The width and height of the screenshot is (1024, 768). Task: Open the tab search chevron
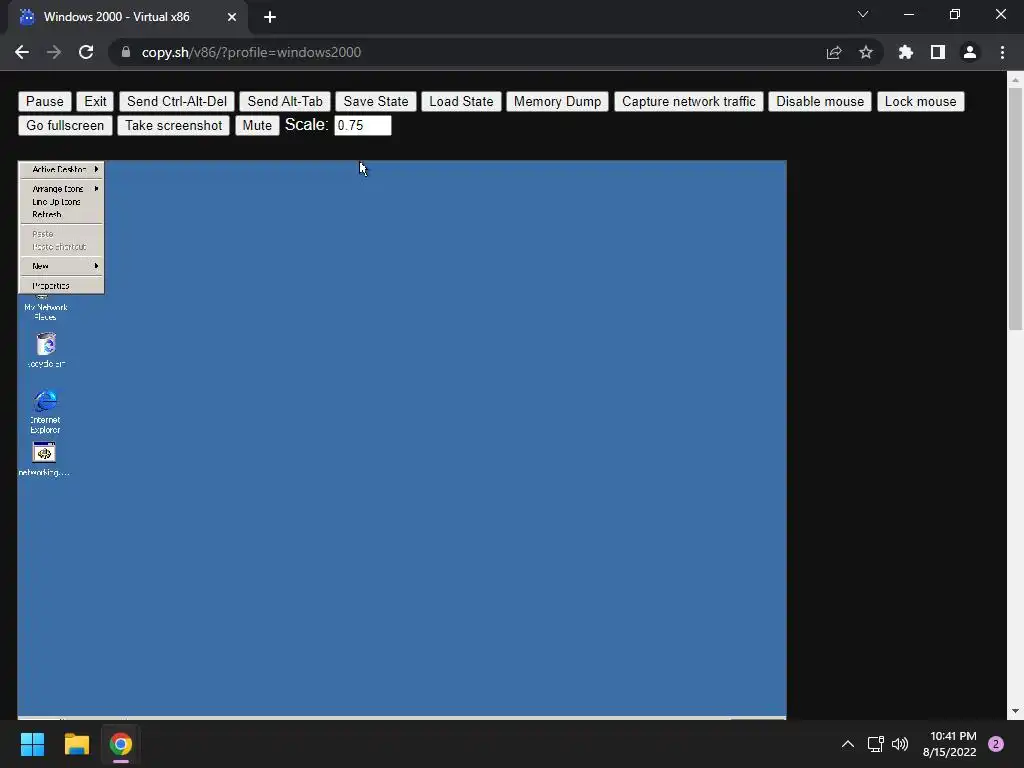[x=863, y=14]
